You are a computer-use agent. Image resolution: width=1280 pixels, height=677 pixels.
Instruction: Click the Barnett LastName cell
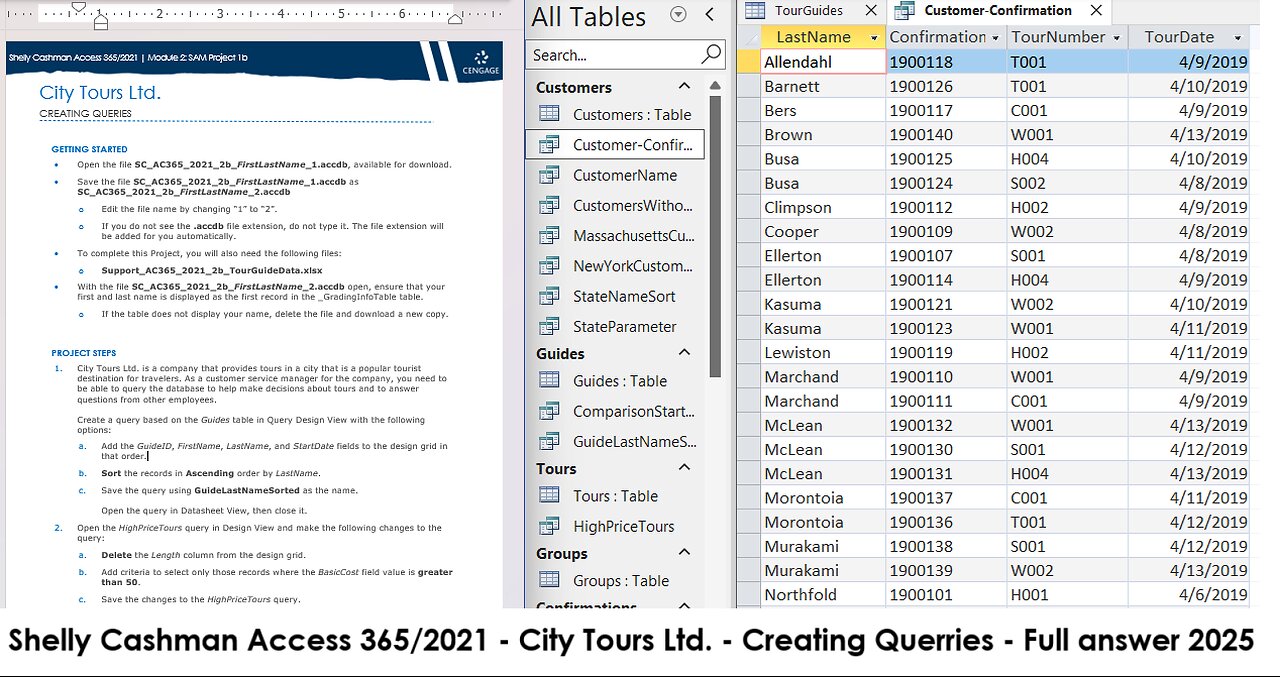click(x=823, y=86)
